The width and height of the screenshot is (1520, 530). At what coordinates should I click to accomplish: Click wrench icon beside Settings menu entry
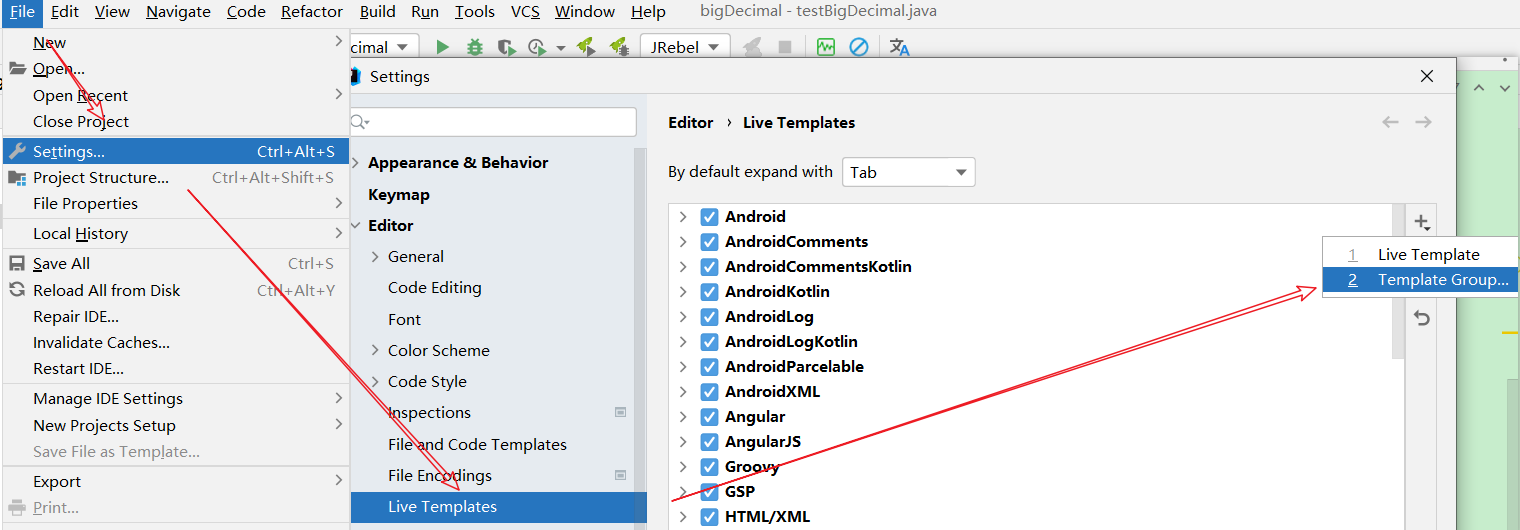click(17, 151)
